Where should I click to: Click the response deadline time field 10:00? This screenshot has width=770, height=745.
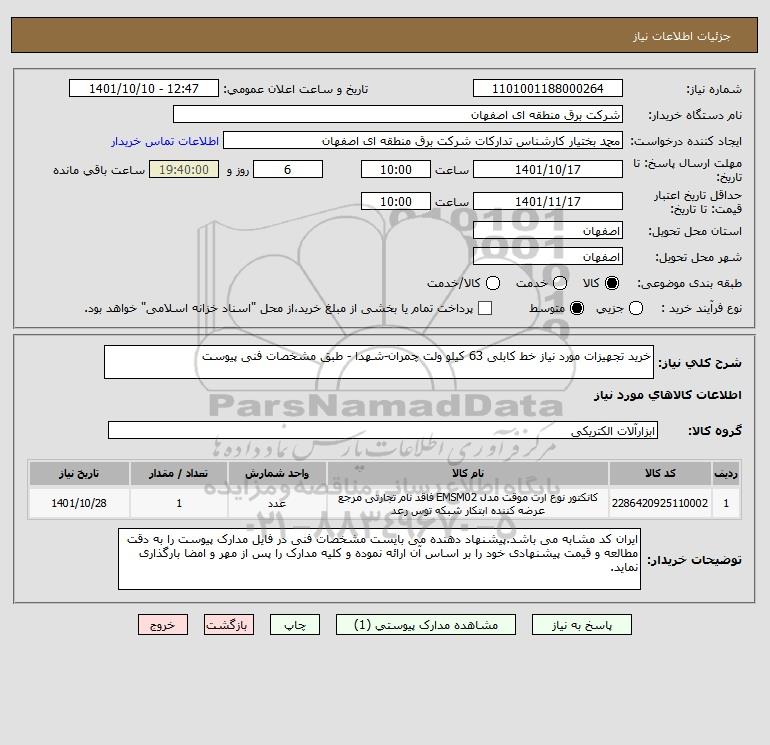[396, 169]
